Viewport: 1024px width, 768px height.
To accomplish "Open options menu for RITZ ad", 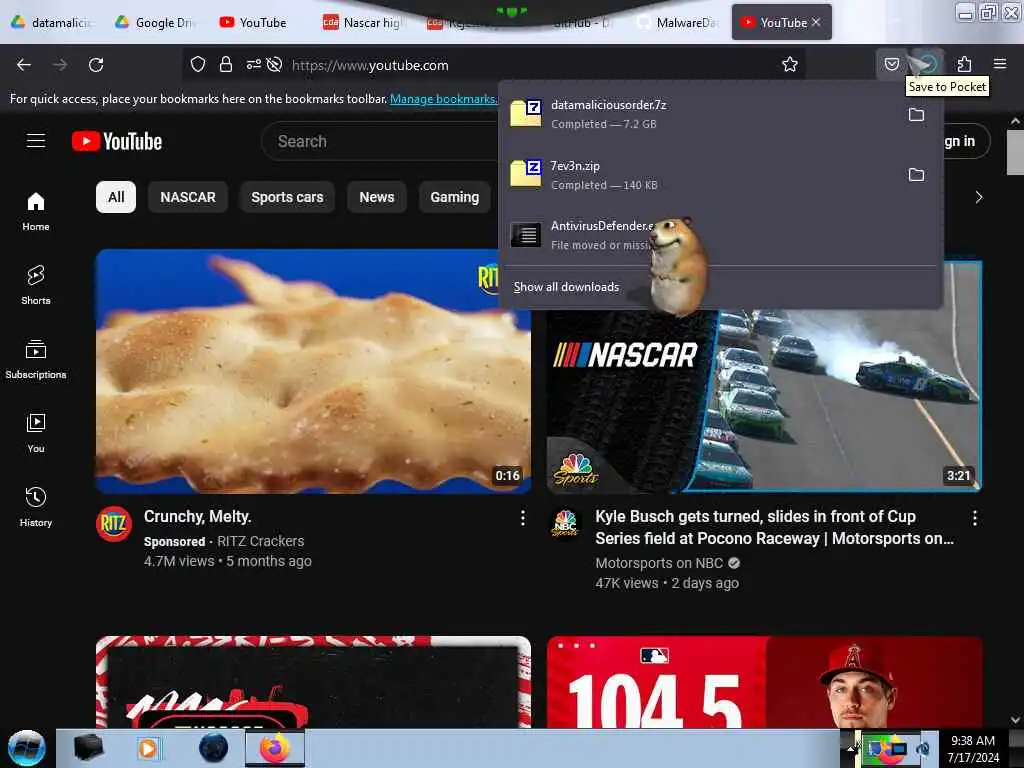I will 522,518.
